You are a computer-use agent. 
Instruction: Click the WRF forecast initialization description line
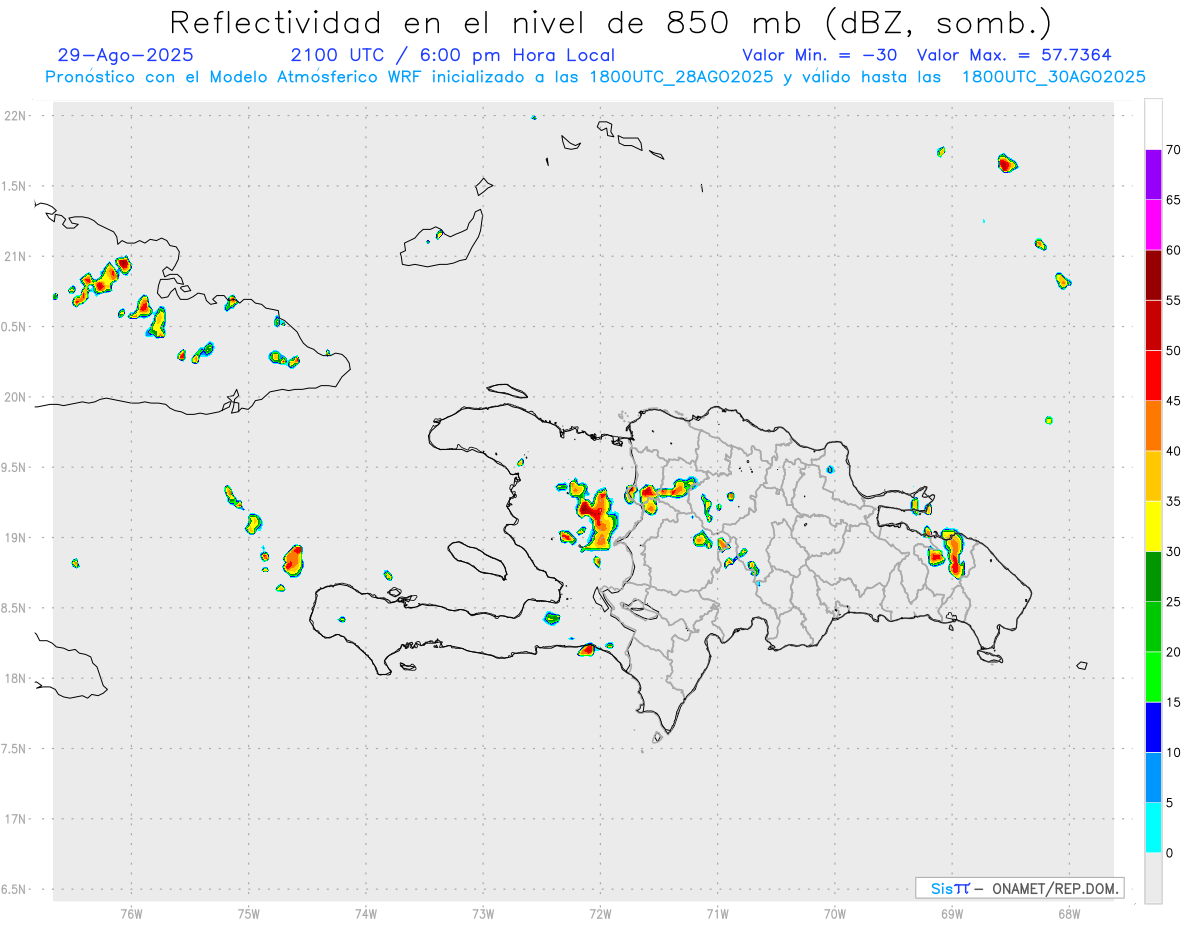click(x=595, y=77)
